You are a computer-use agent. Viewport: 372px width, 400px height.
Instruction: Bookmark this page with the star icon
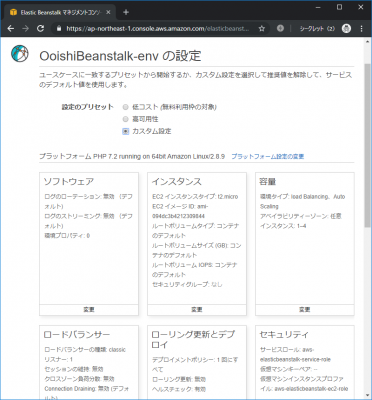262,29
